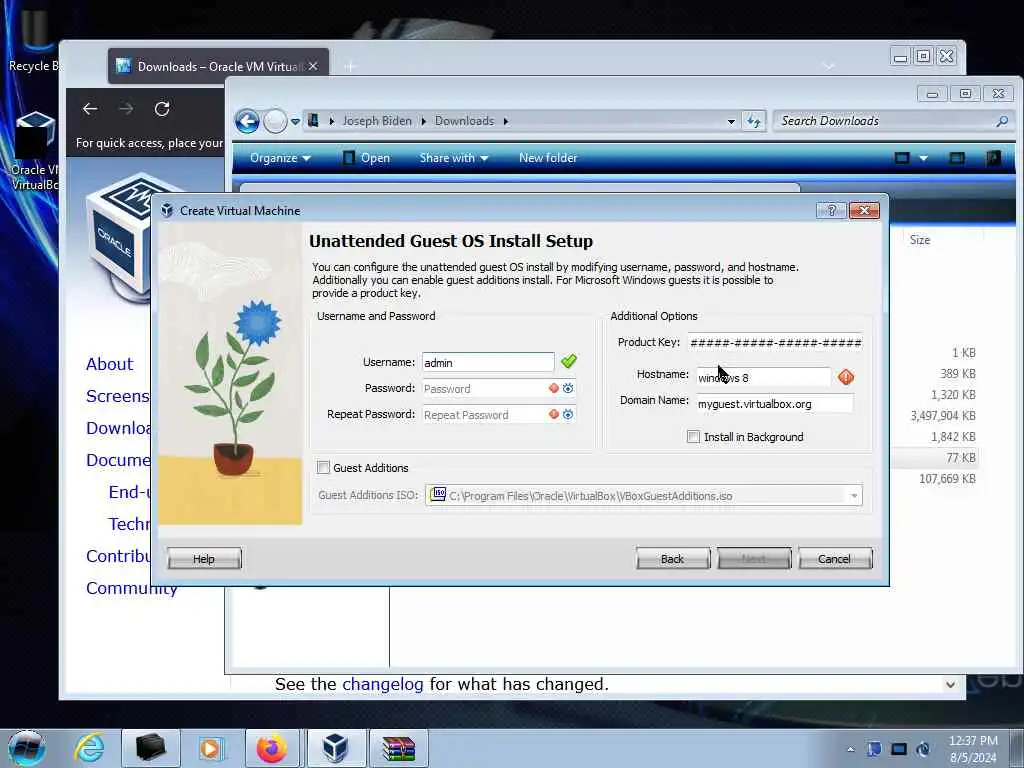Click Downloads in address breadcrumb

[x=464, y=121]
